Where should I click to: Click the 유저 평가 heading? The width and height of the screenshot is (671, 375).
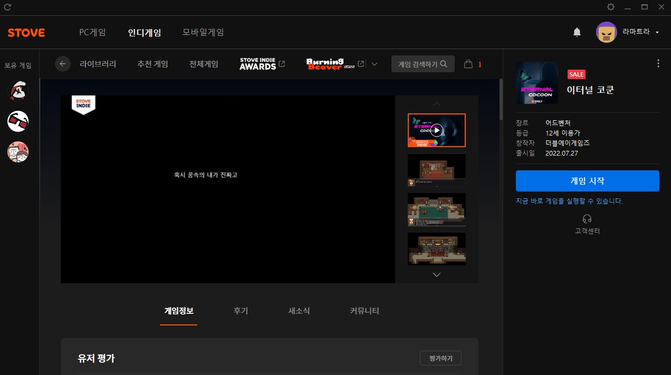click(x=96, y=358)
